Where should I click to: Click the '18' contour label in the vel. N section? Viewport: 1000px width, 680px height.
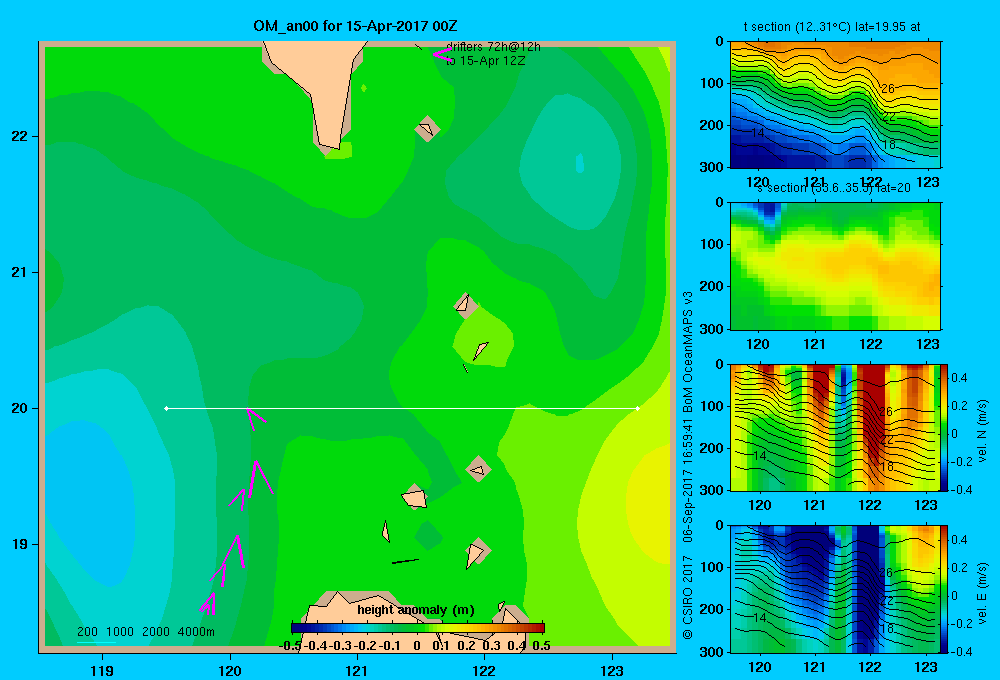tap(887, 467)
